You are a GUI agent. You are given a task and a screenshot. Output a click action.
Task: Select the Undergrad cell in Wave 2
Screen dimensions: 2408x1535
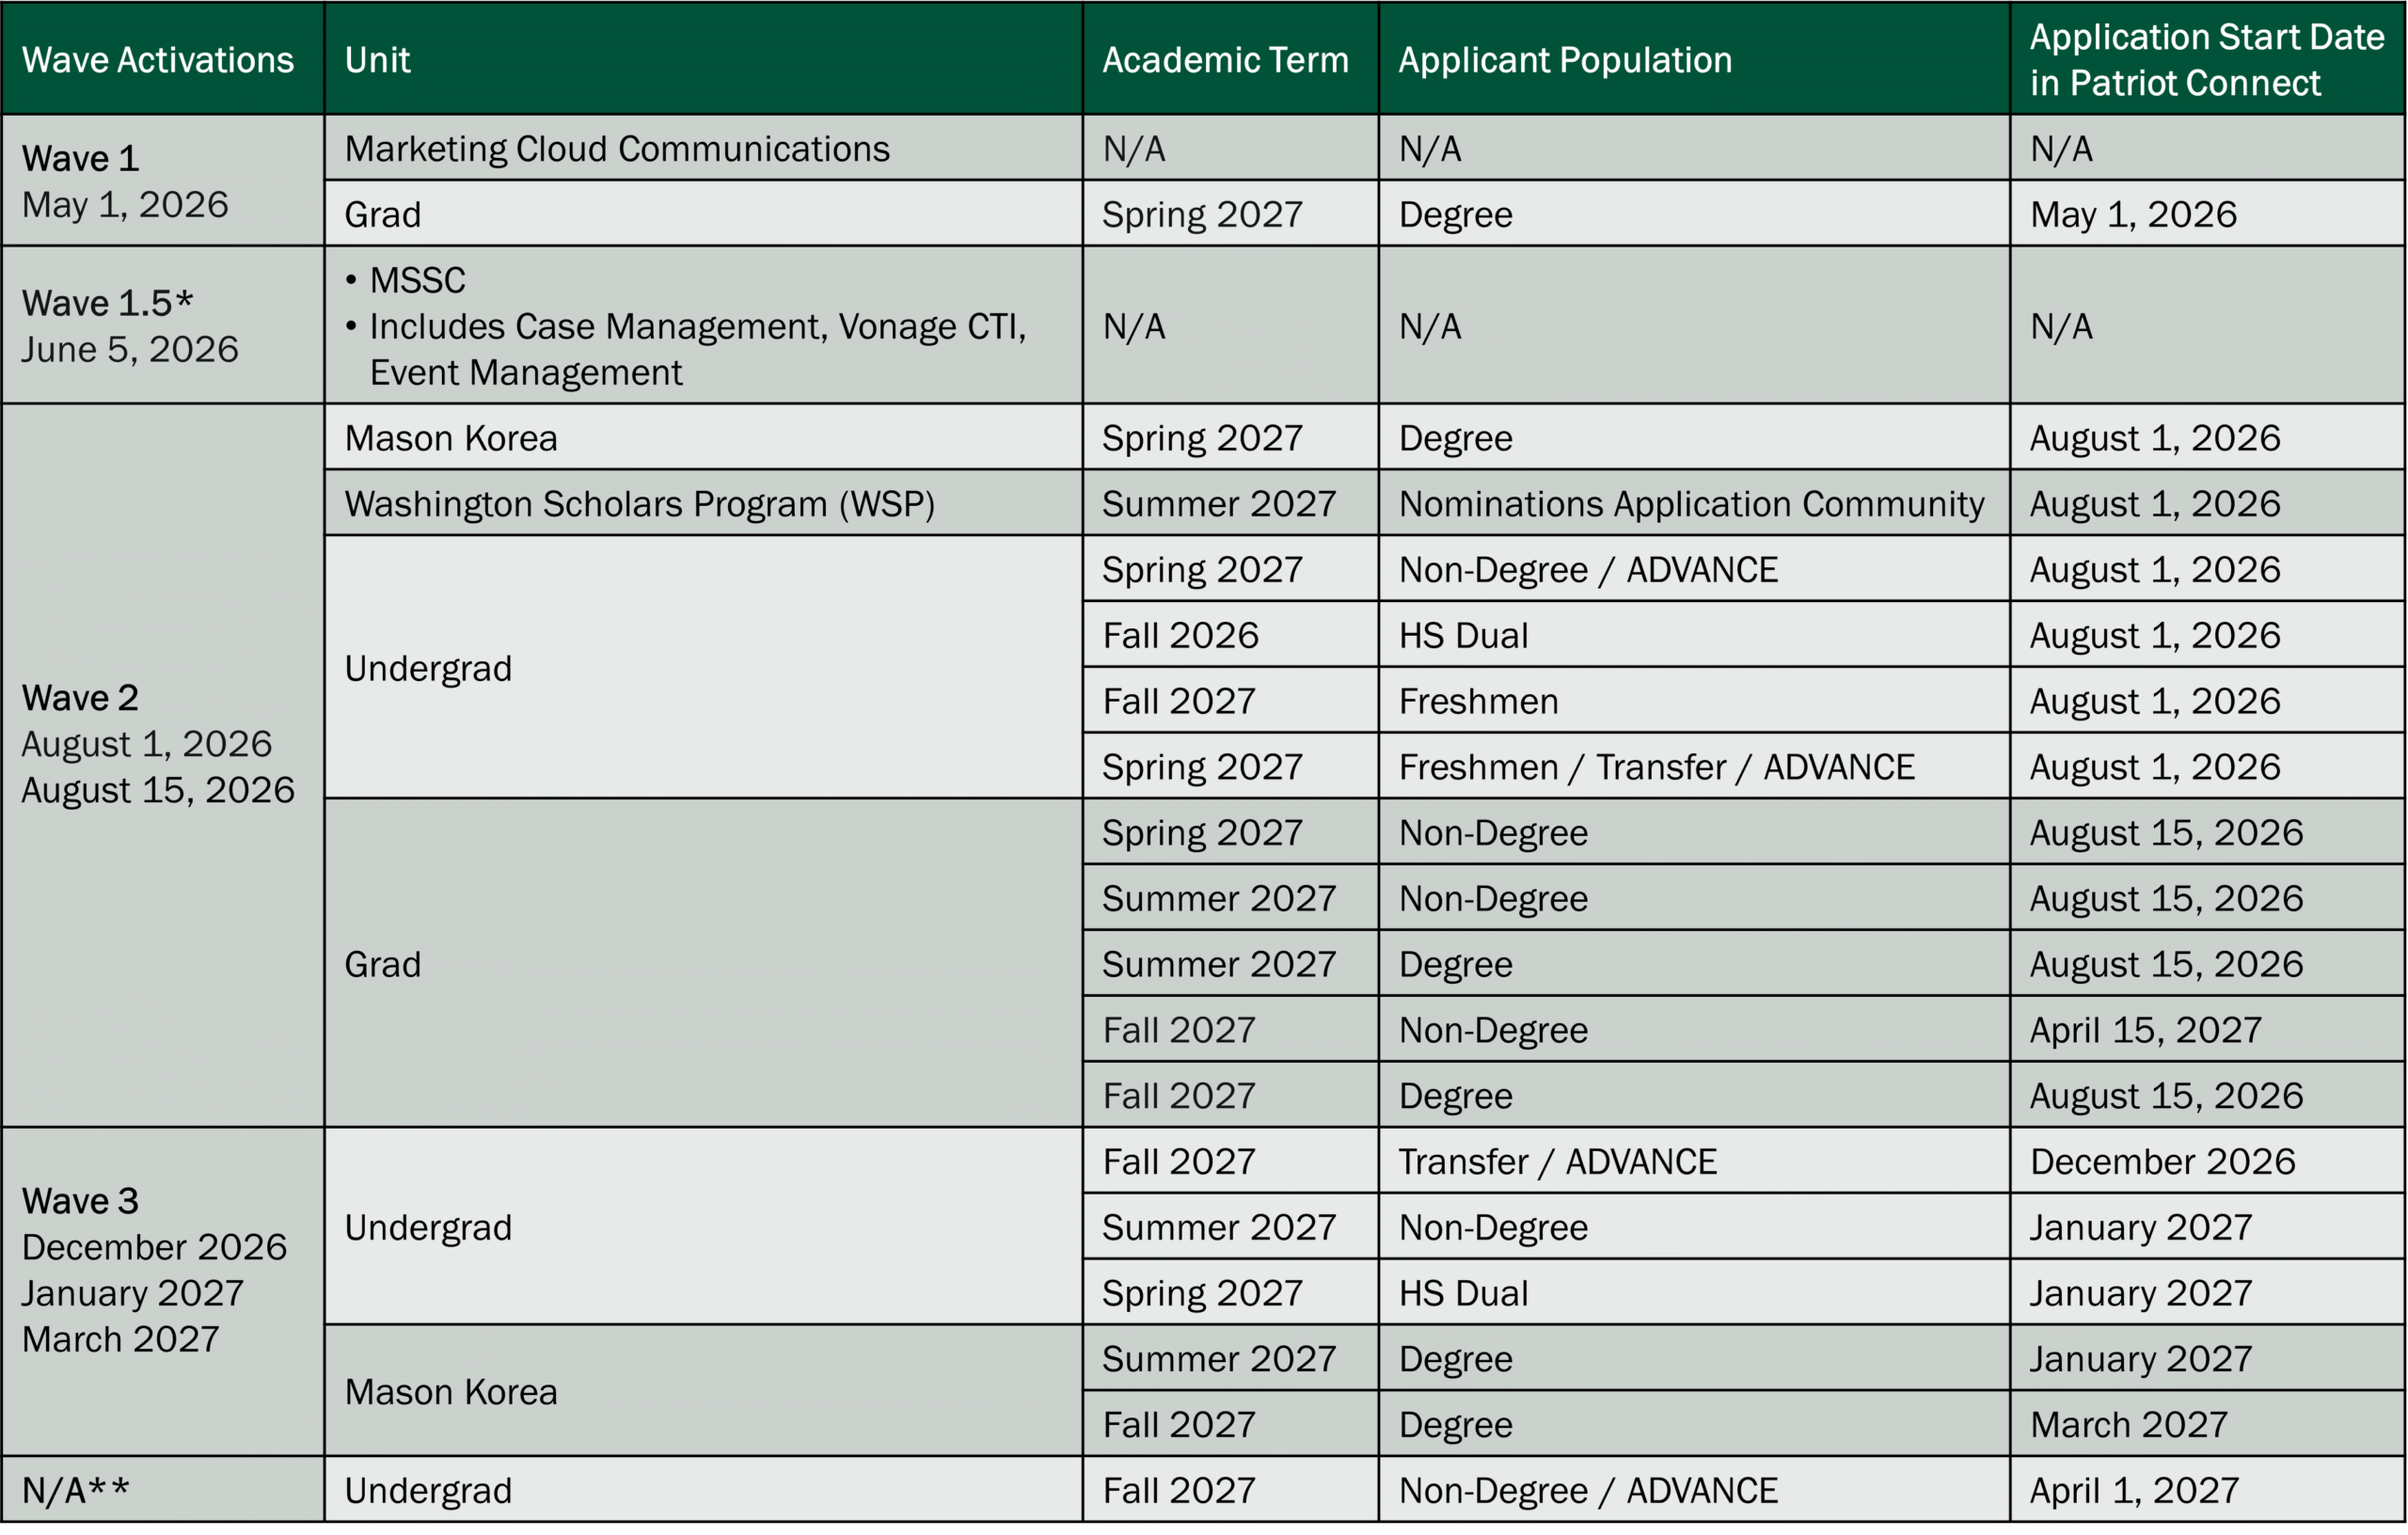pyautogui.click(x=428, y=667)
